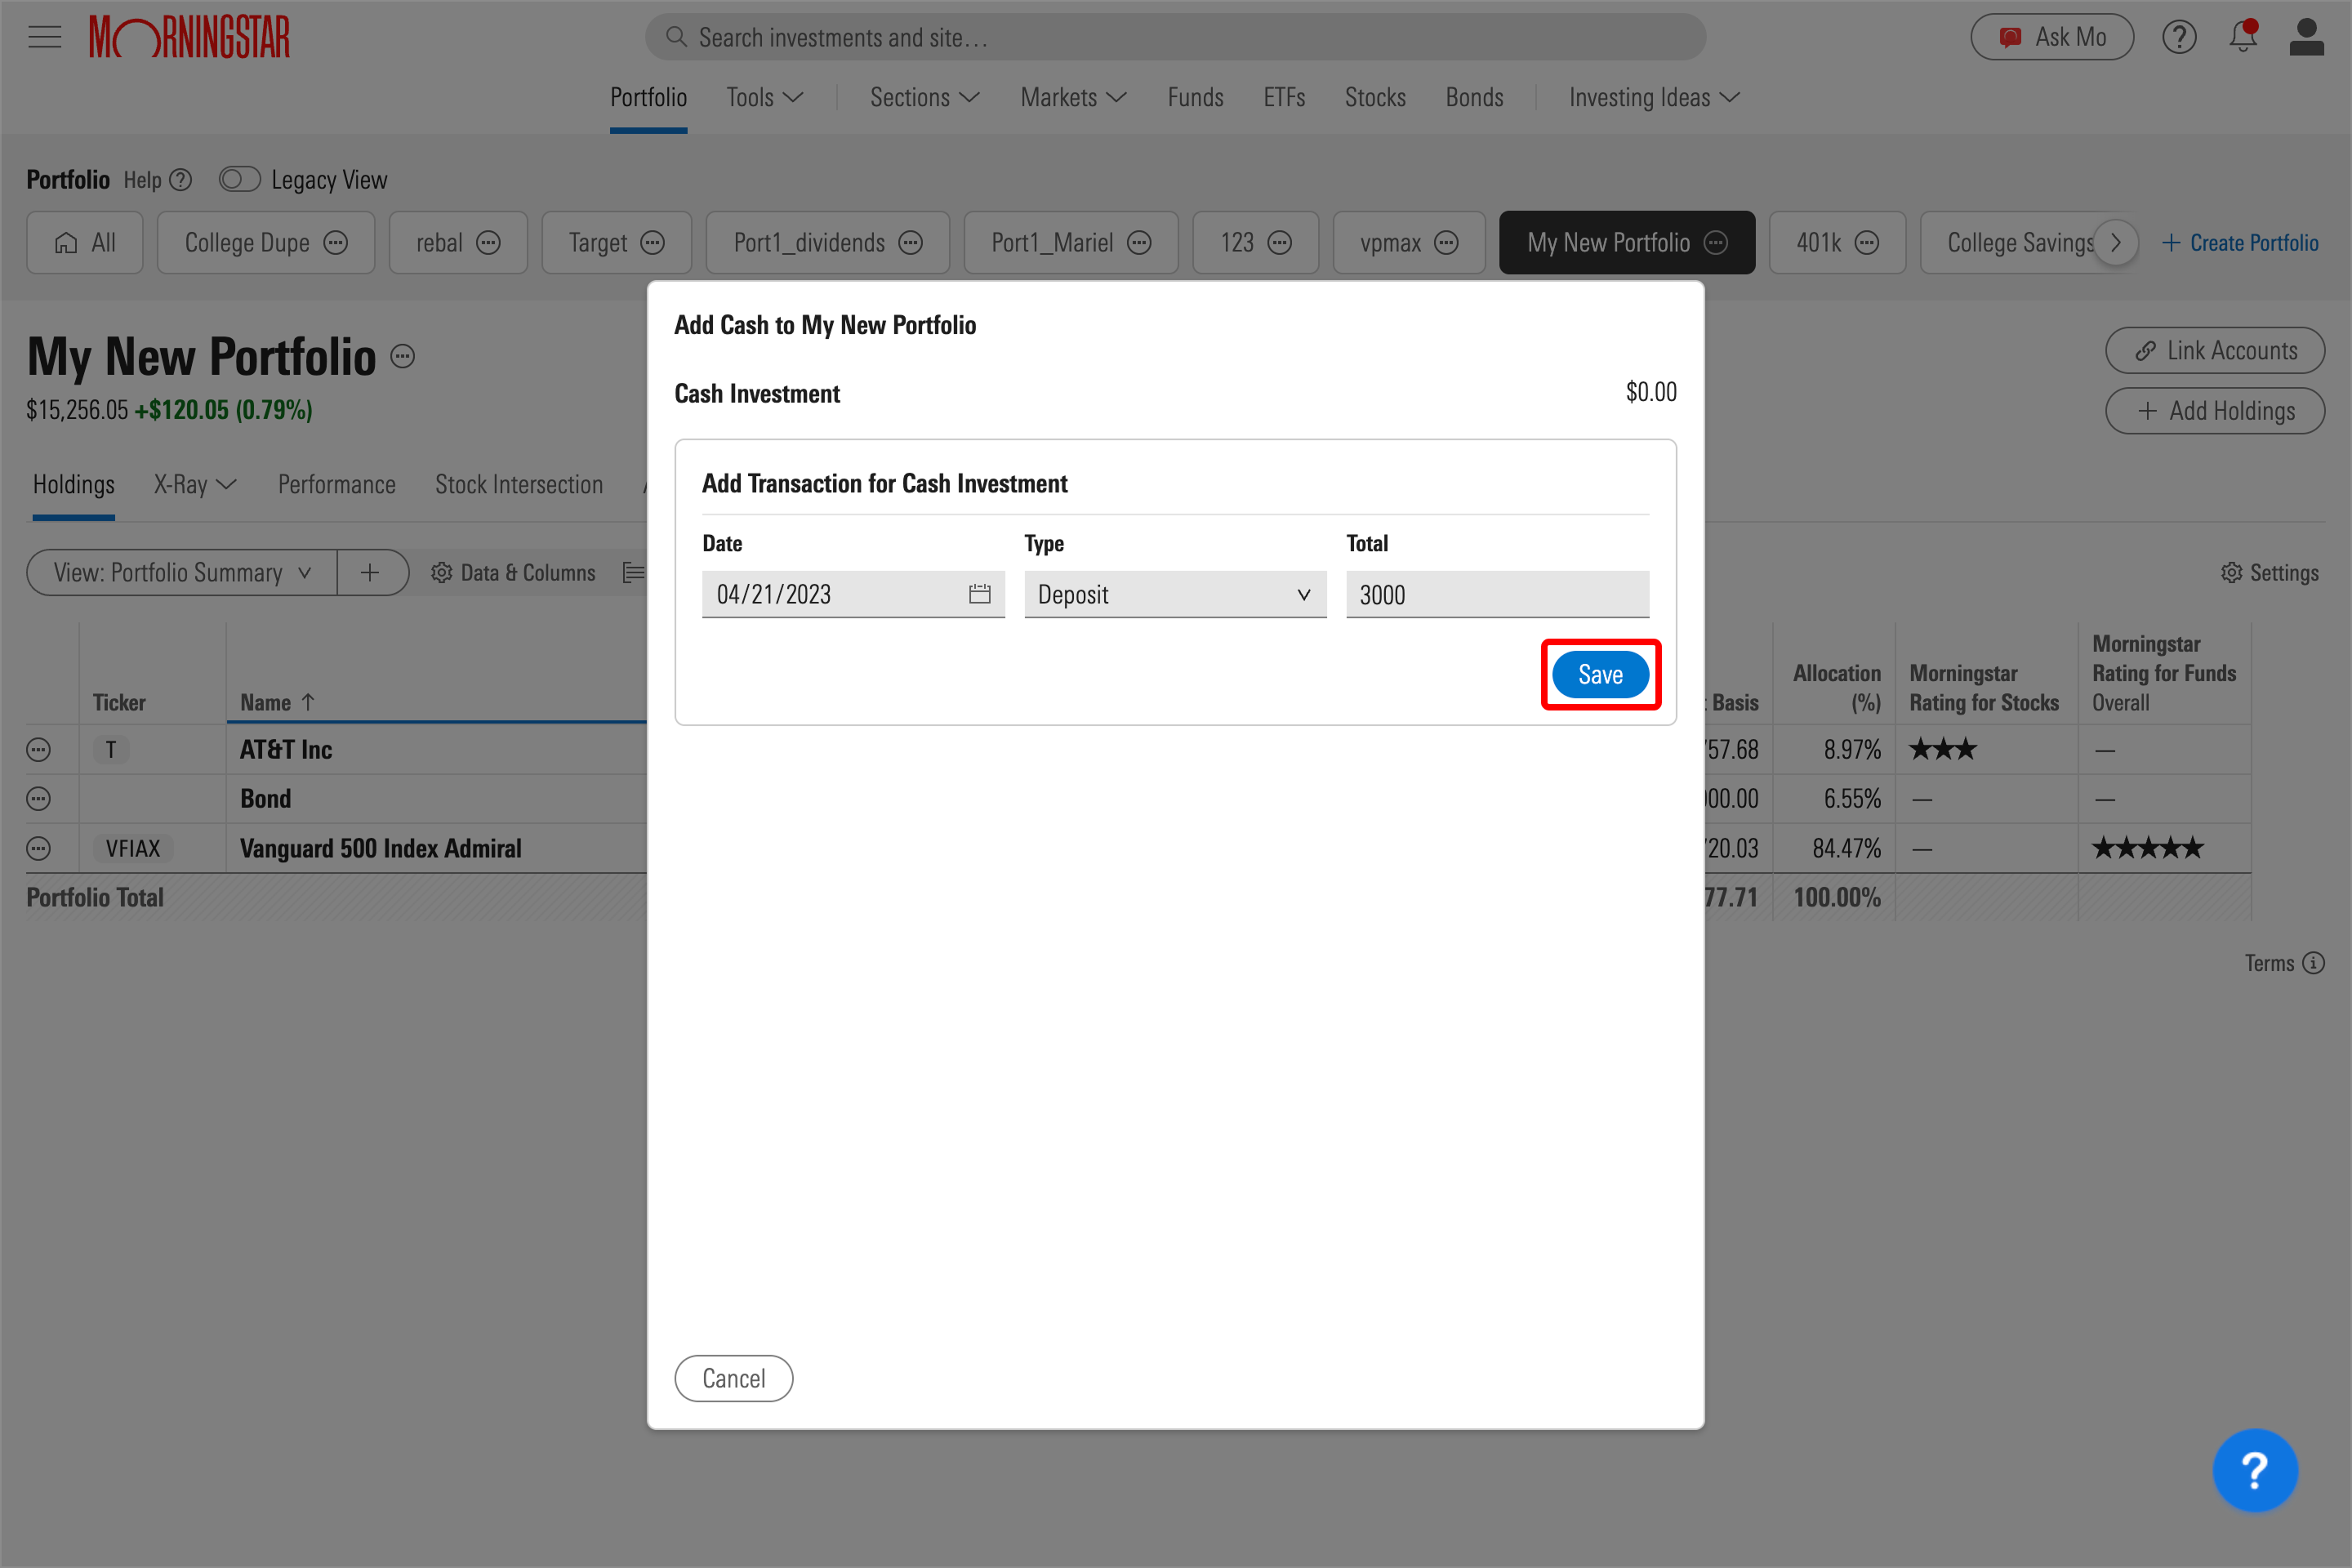Click the Add Holdings button
This screenshot has height=1568, width=2352.
point(2215,411)
